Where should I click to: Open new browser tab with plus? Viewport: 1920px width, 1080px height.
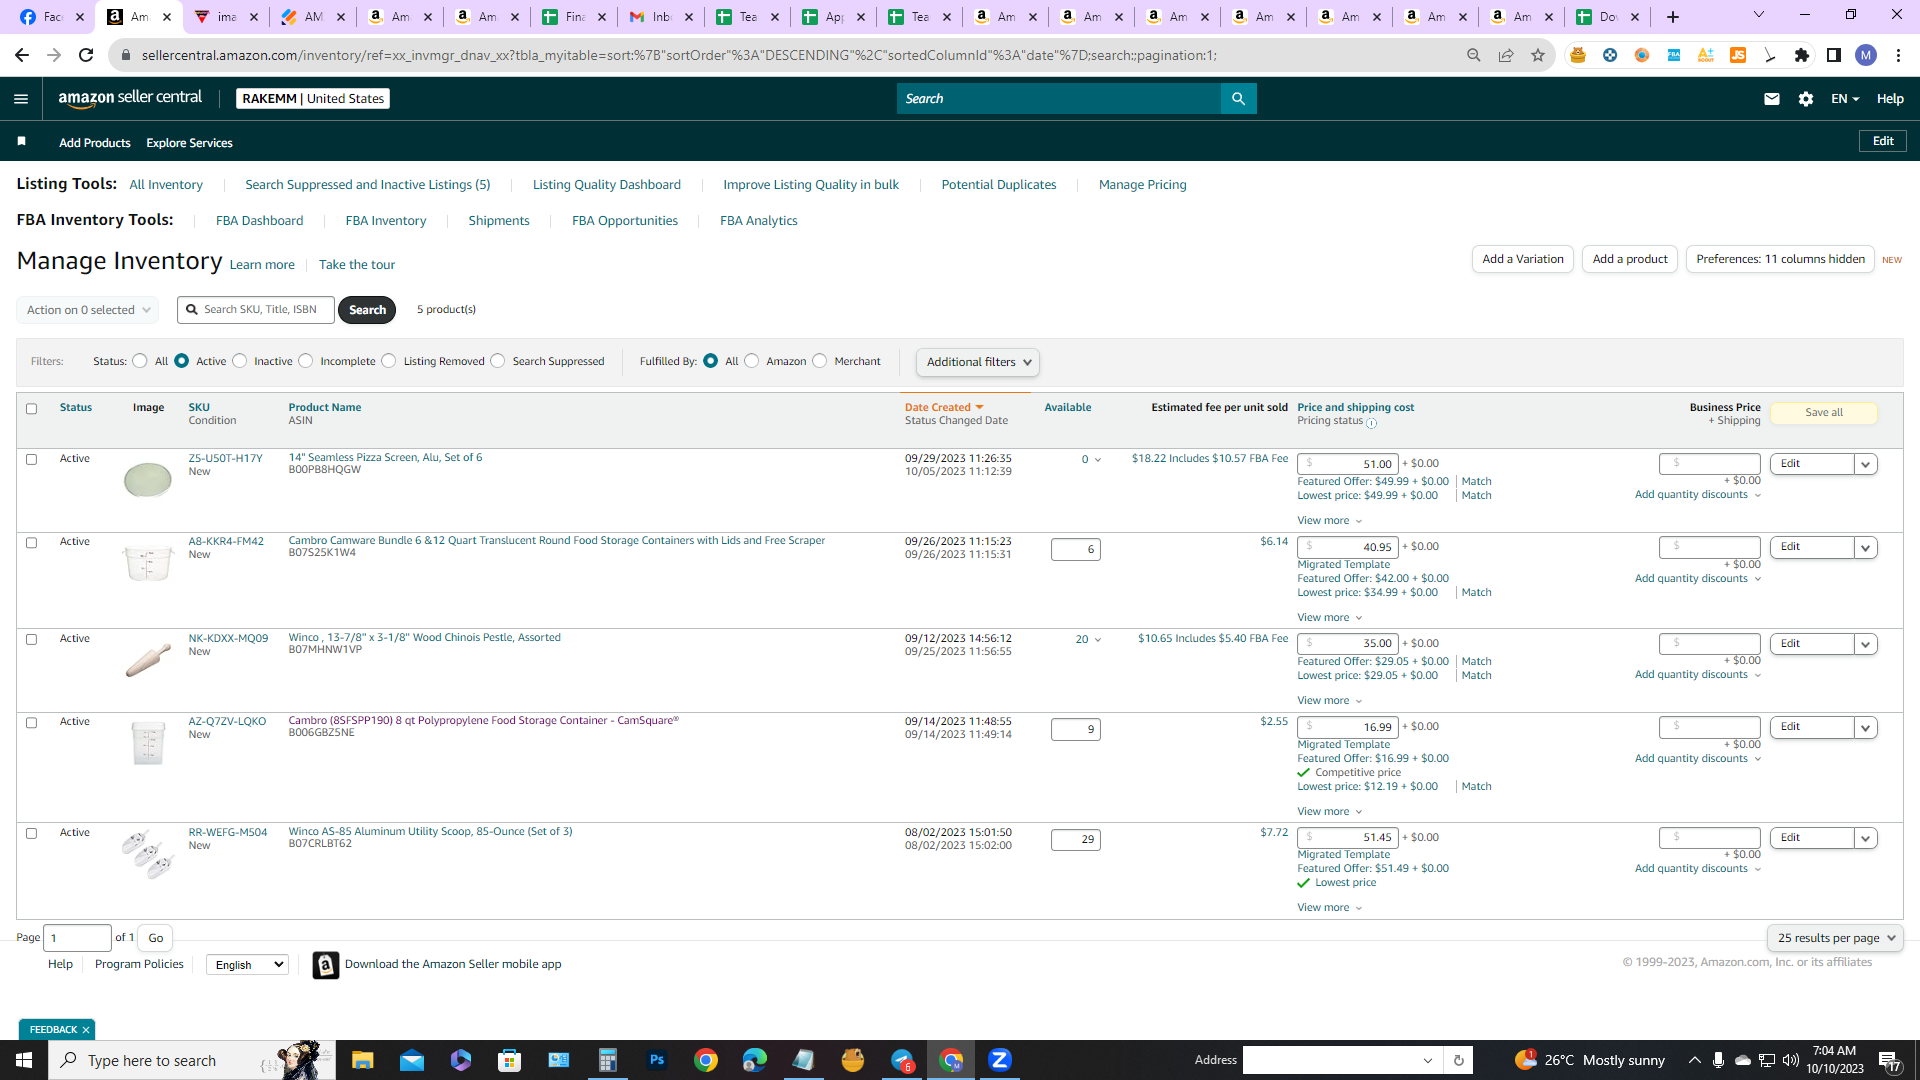click(x=1672, y=17)
